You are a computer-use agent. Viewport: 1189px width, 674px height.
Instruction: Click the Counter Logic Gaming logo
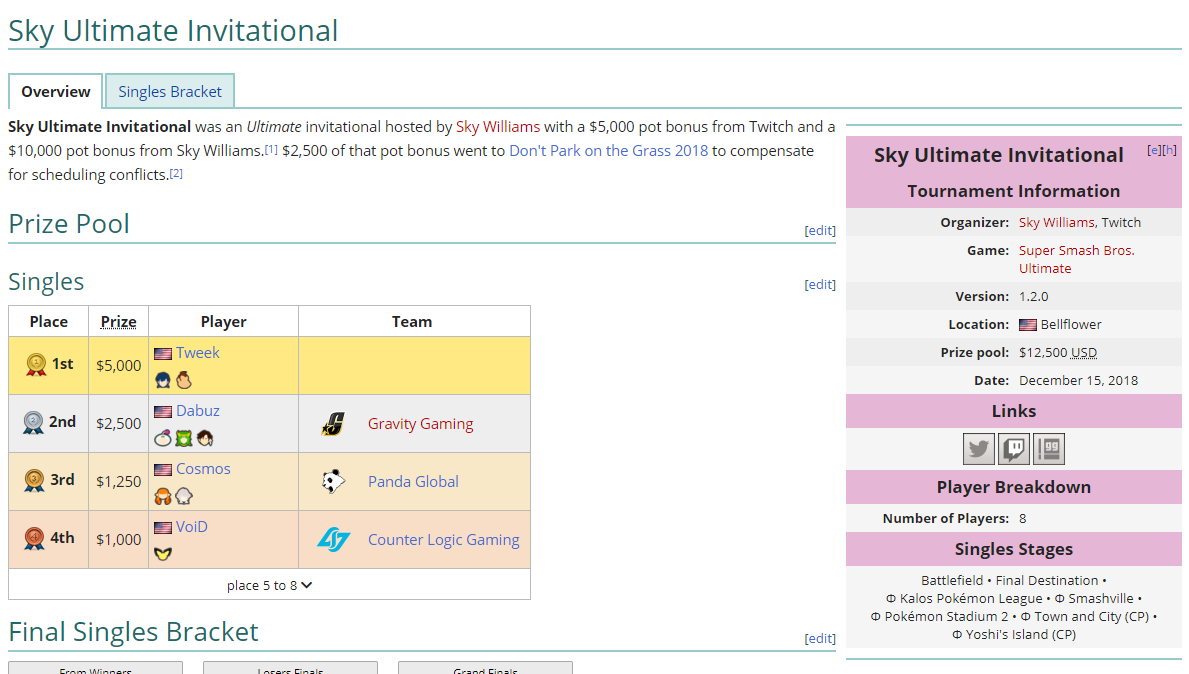[333, 540]
